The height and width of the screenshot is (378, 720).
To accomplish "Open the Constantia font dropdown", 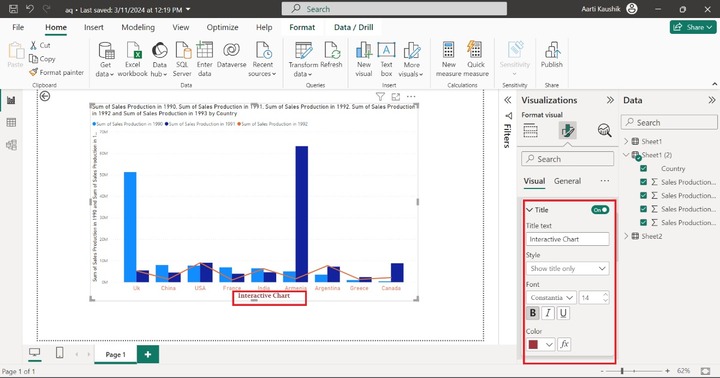I will pos(551,298).
